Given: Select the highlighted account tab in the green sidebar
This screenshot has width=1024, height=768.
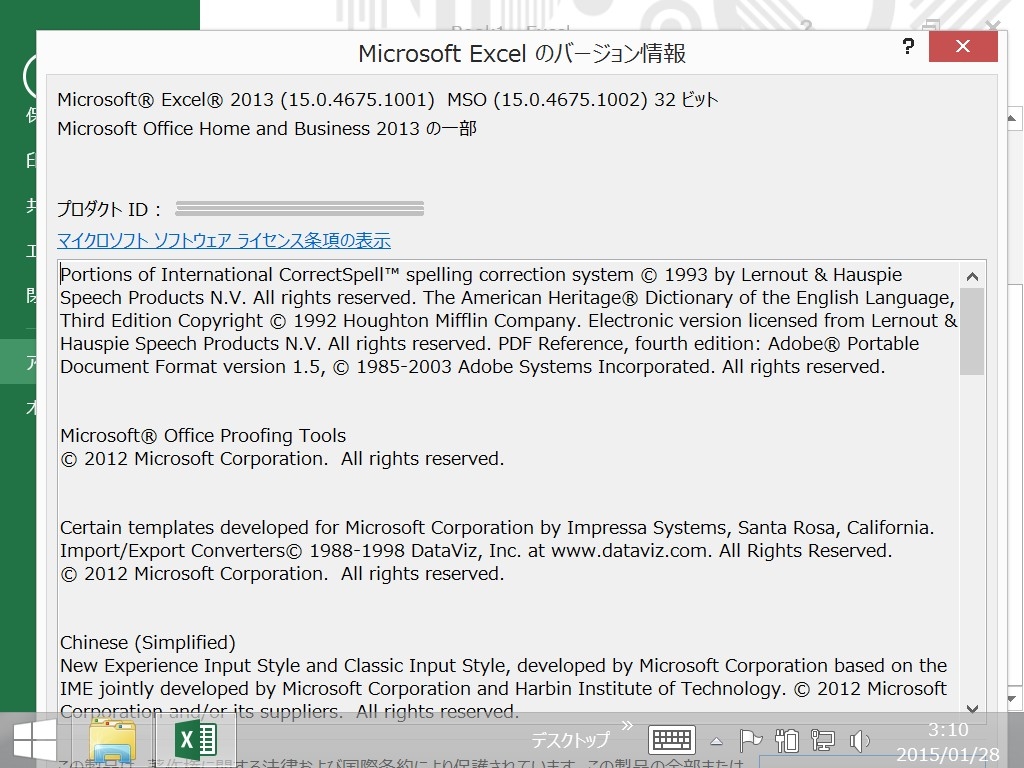Looking at the screenshot, I should [x=18, y=362].
